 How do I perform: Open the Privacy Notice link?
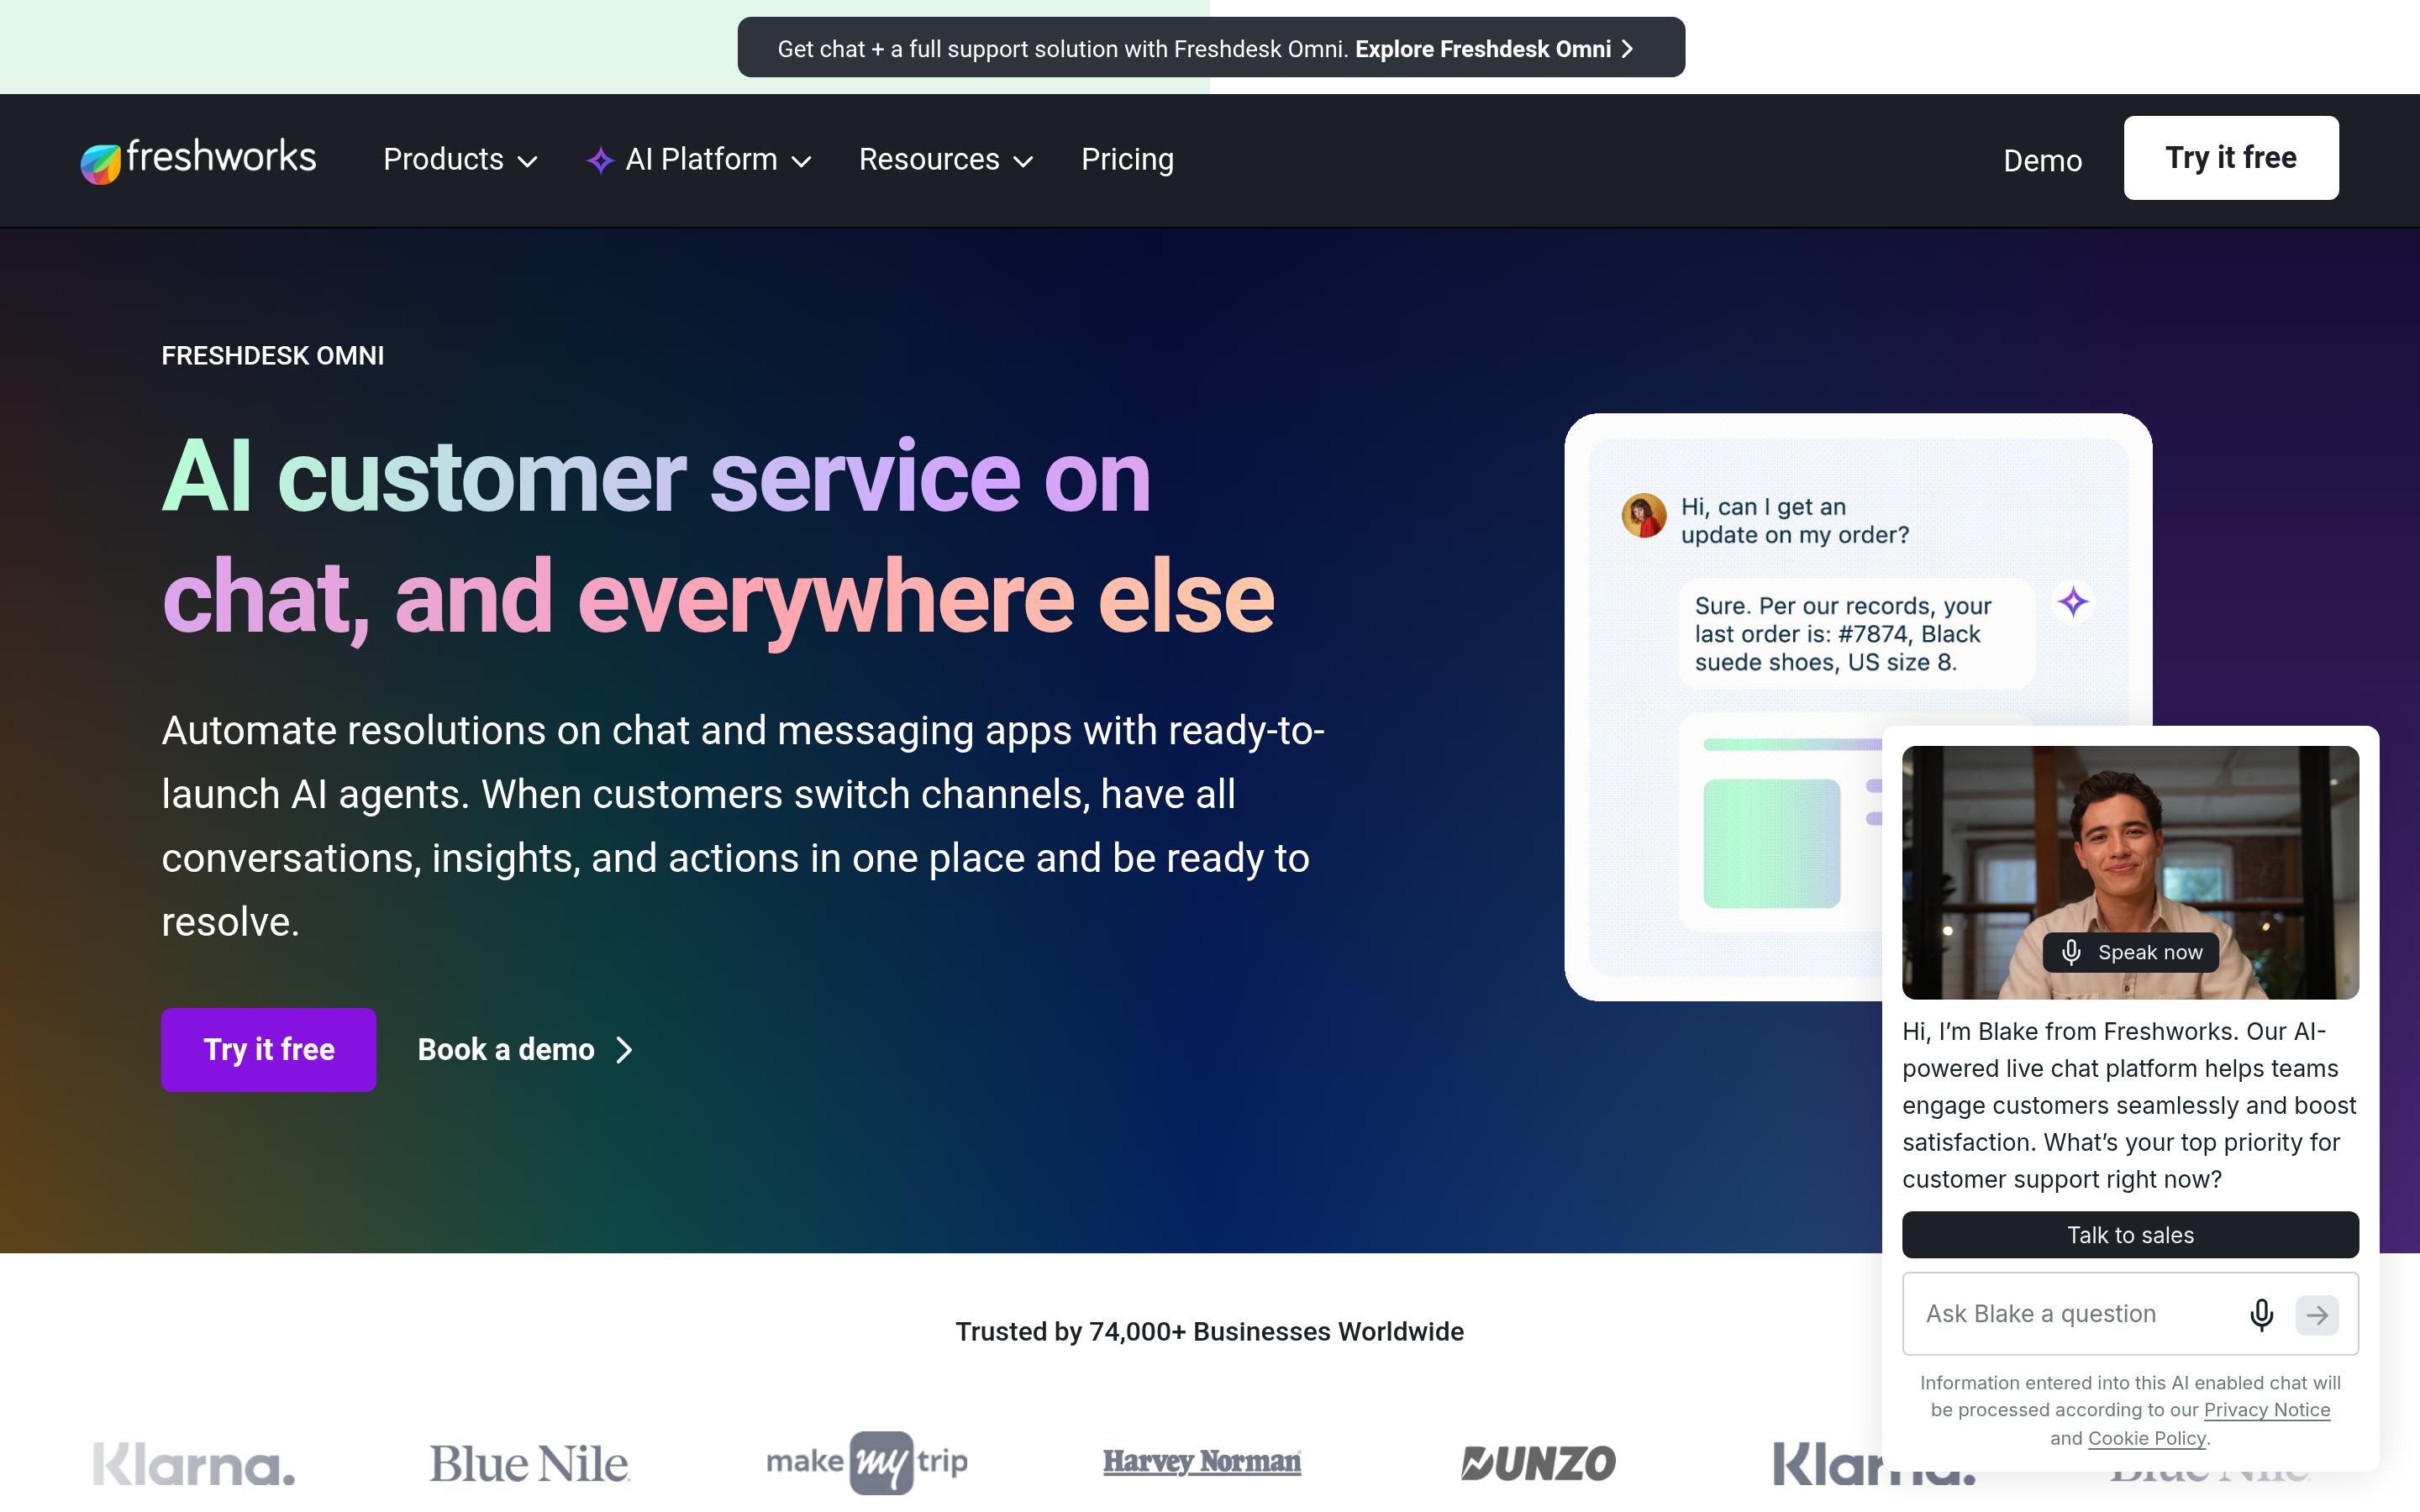pos(2267,1410)
